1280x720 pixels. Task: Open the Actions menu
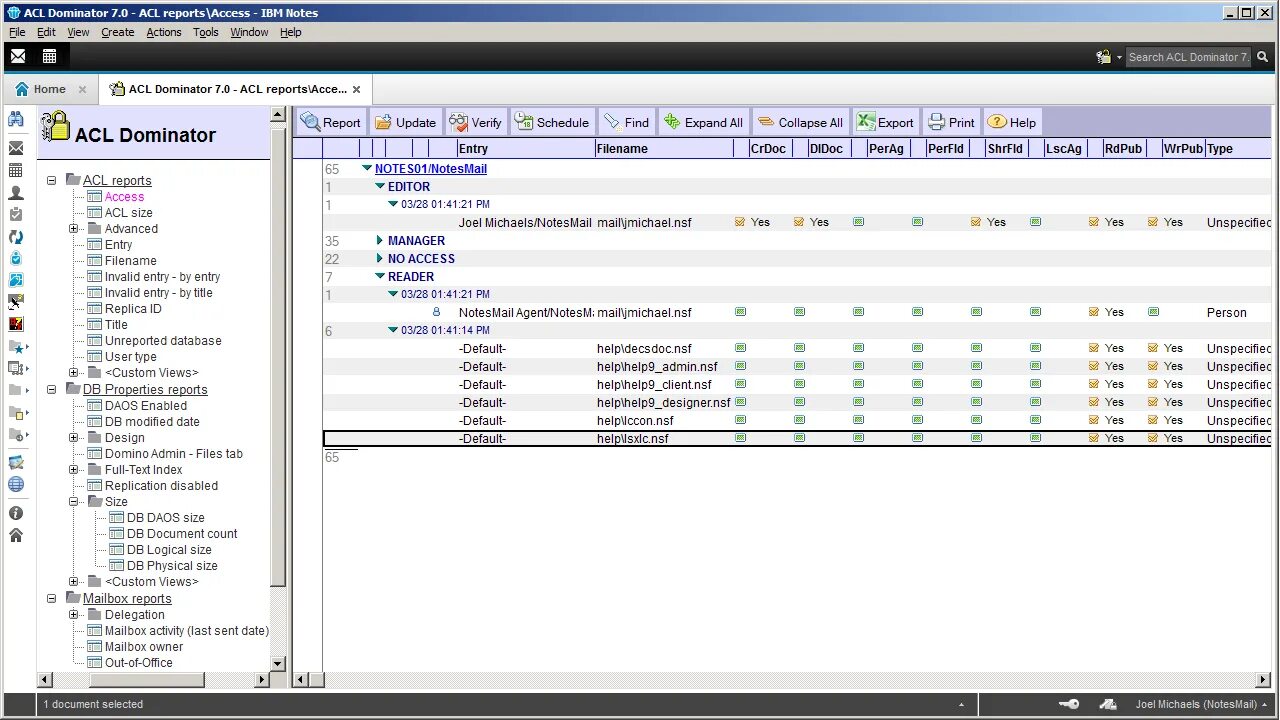(164, 32)
